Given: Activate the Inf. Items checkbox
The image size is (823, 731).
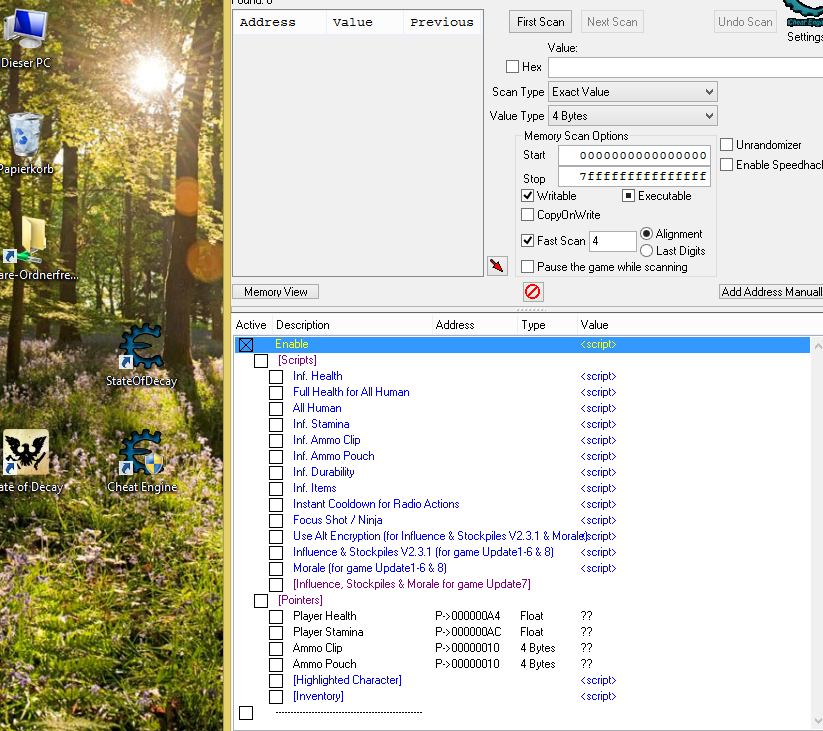Looking at the screenshot, I should point(276,489).
